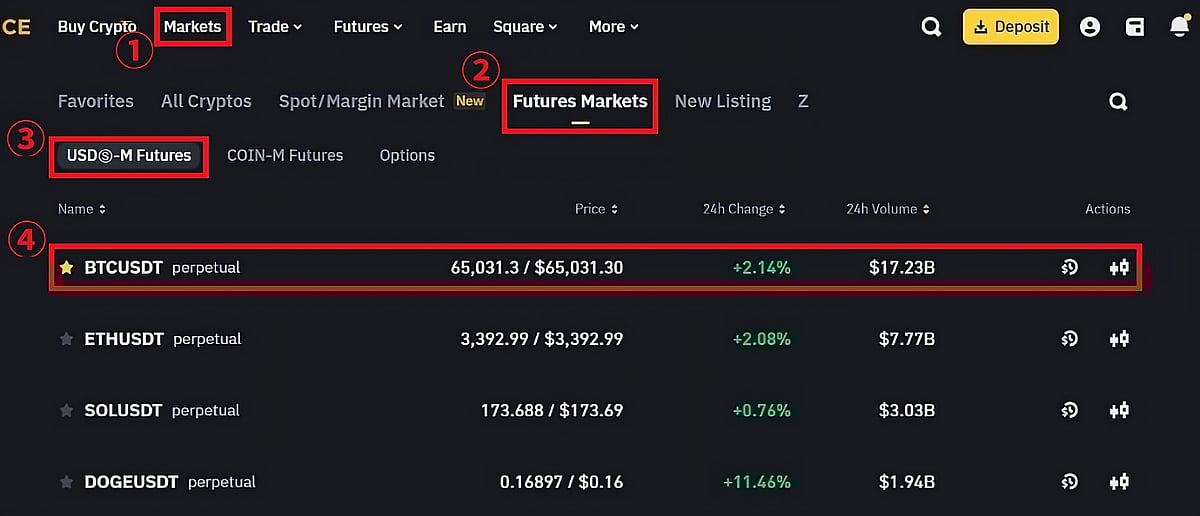The image size is (1200, 516).
Task: Open the More dropdown menu
Action: (x=613, y=27)
